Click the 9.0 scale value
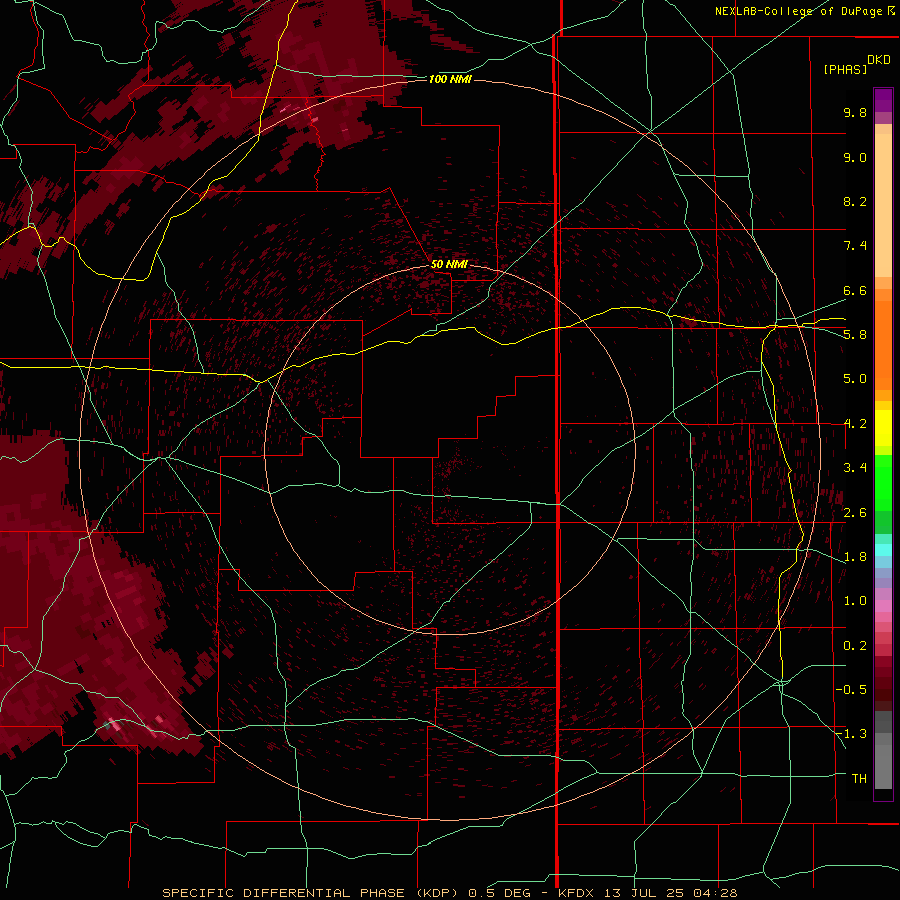This screenshot has height=900, width=900. coord(855,157)
